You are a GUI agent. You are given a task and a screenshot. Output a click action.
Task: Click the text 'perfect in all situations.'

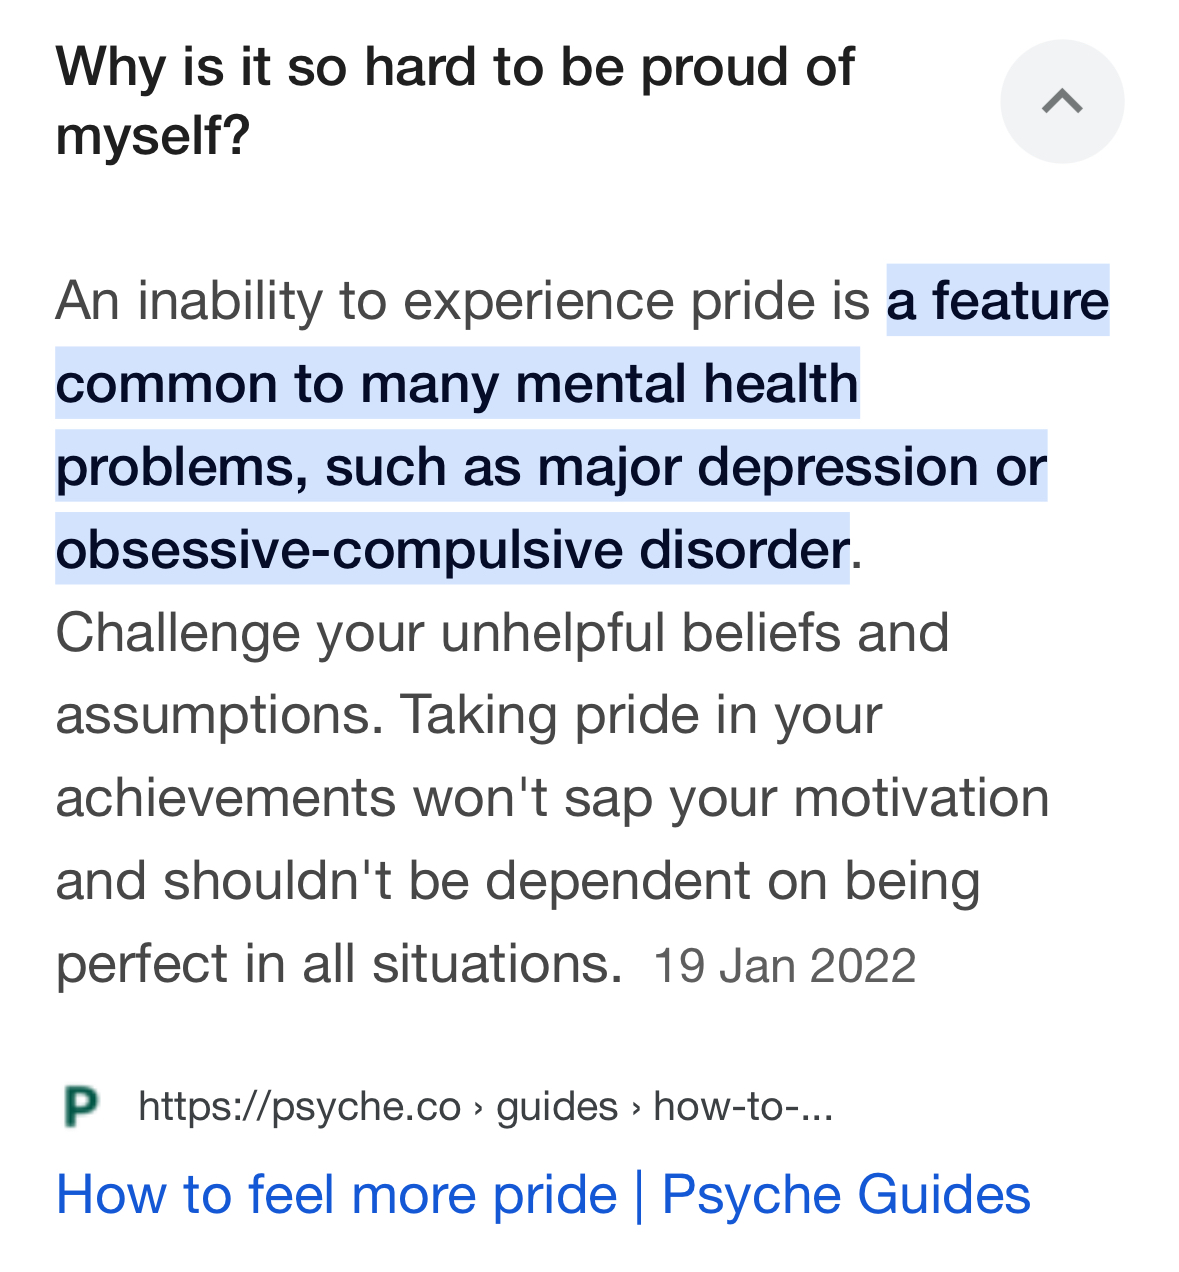coord(339,964)
